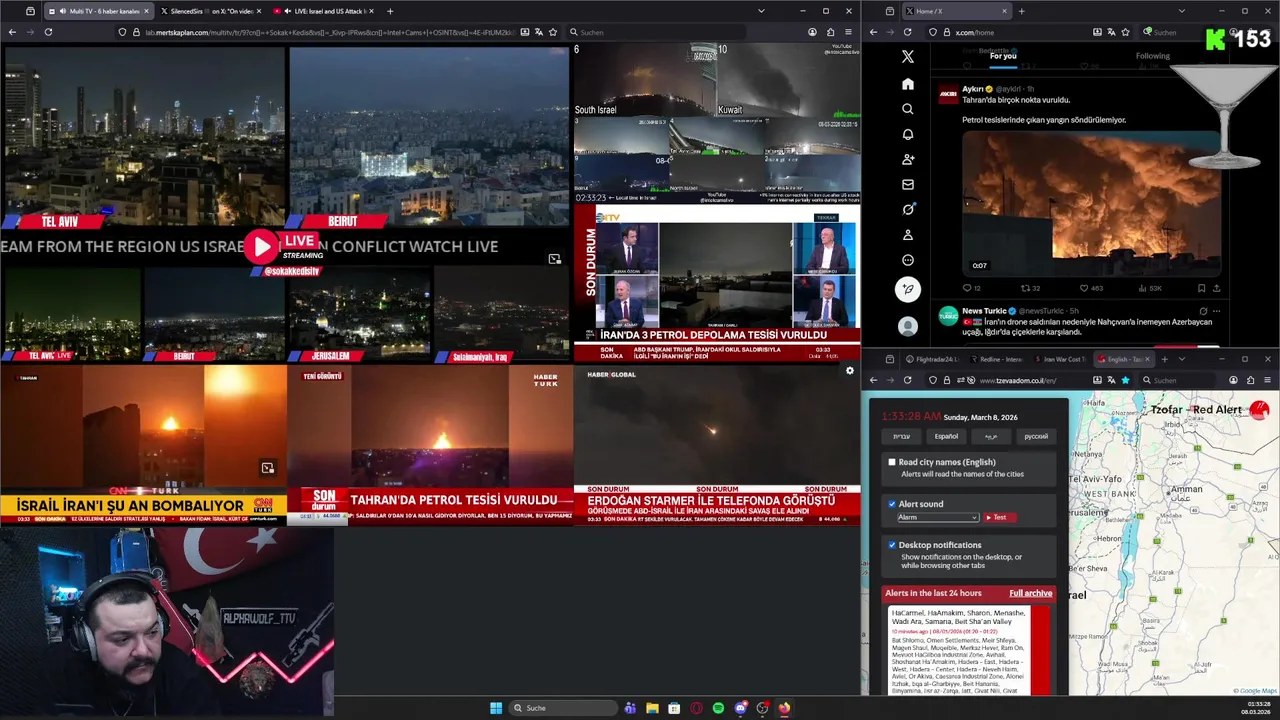Go back in tzevaadom window
Screen dimensions: 1280x720
coord(873,380)
